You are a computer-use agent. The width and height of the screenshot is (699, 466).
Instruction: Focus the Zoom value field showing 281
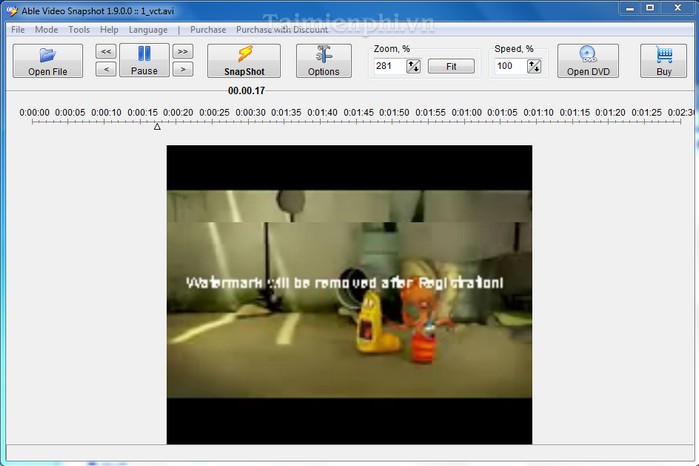pos(390,66)
